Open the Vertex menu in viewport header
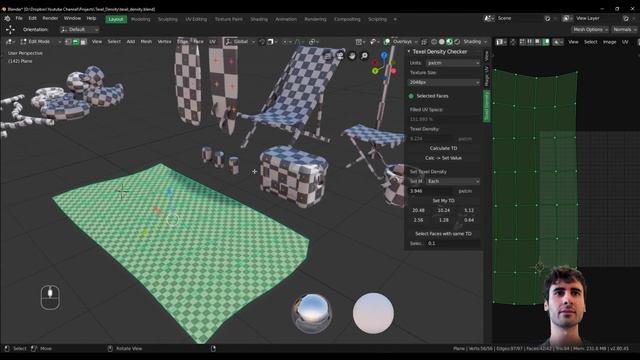The width and height of the screenshot is (640, 360). pos(164,42)
